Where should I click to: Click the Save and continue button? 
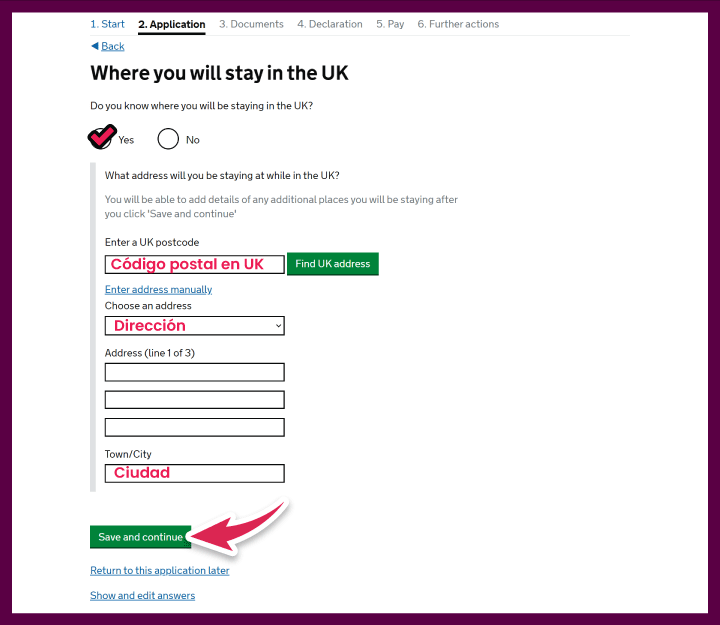[141, 537]
